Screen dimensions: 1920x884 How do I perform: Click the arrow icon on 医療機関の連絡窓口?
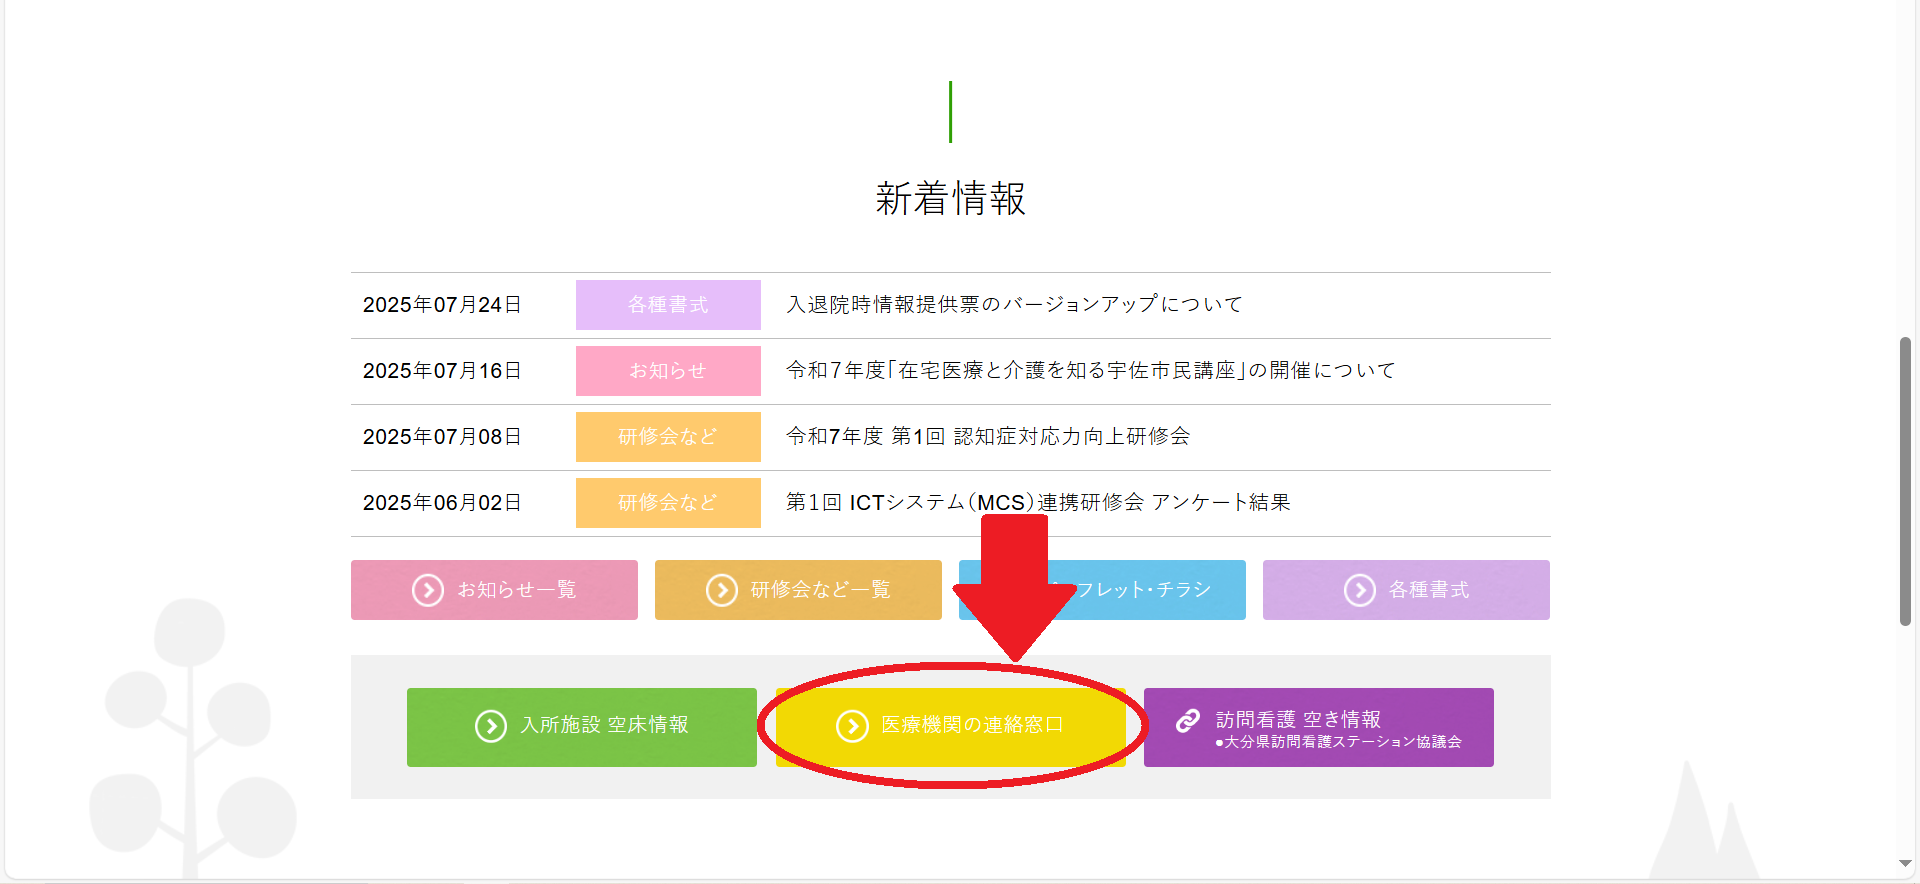(852, 726)
